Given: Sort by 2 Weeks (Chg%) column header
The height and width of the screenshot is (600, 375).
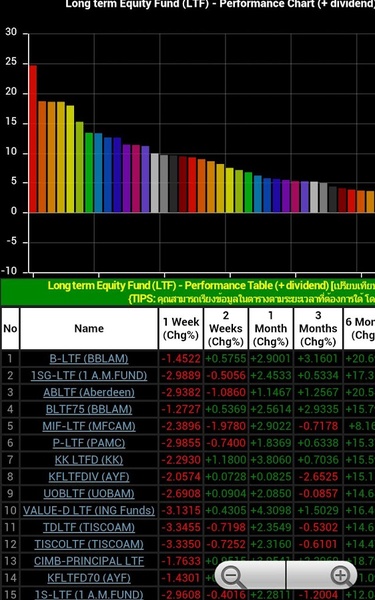Looking at the screenshot, I should click(226, 329).
